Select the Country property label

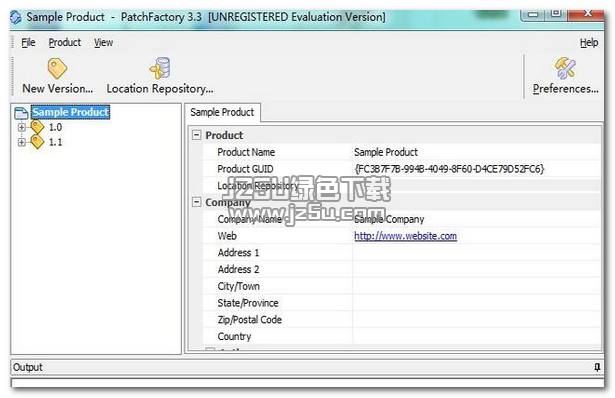pos(234,336)
